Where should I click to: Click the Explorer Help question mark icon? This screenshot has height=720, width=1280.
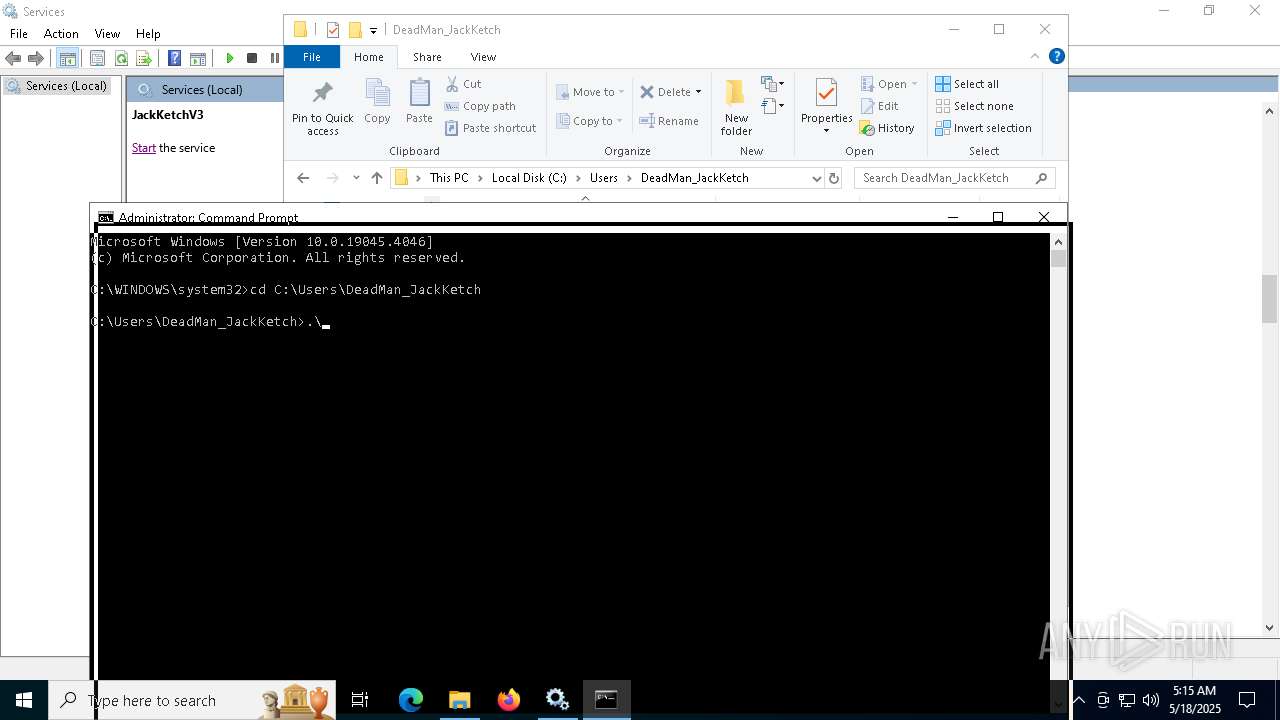pyautogui.click(x=1056, y=57)
